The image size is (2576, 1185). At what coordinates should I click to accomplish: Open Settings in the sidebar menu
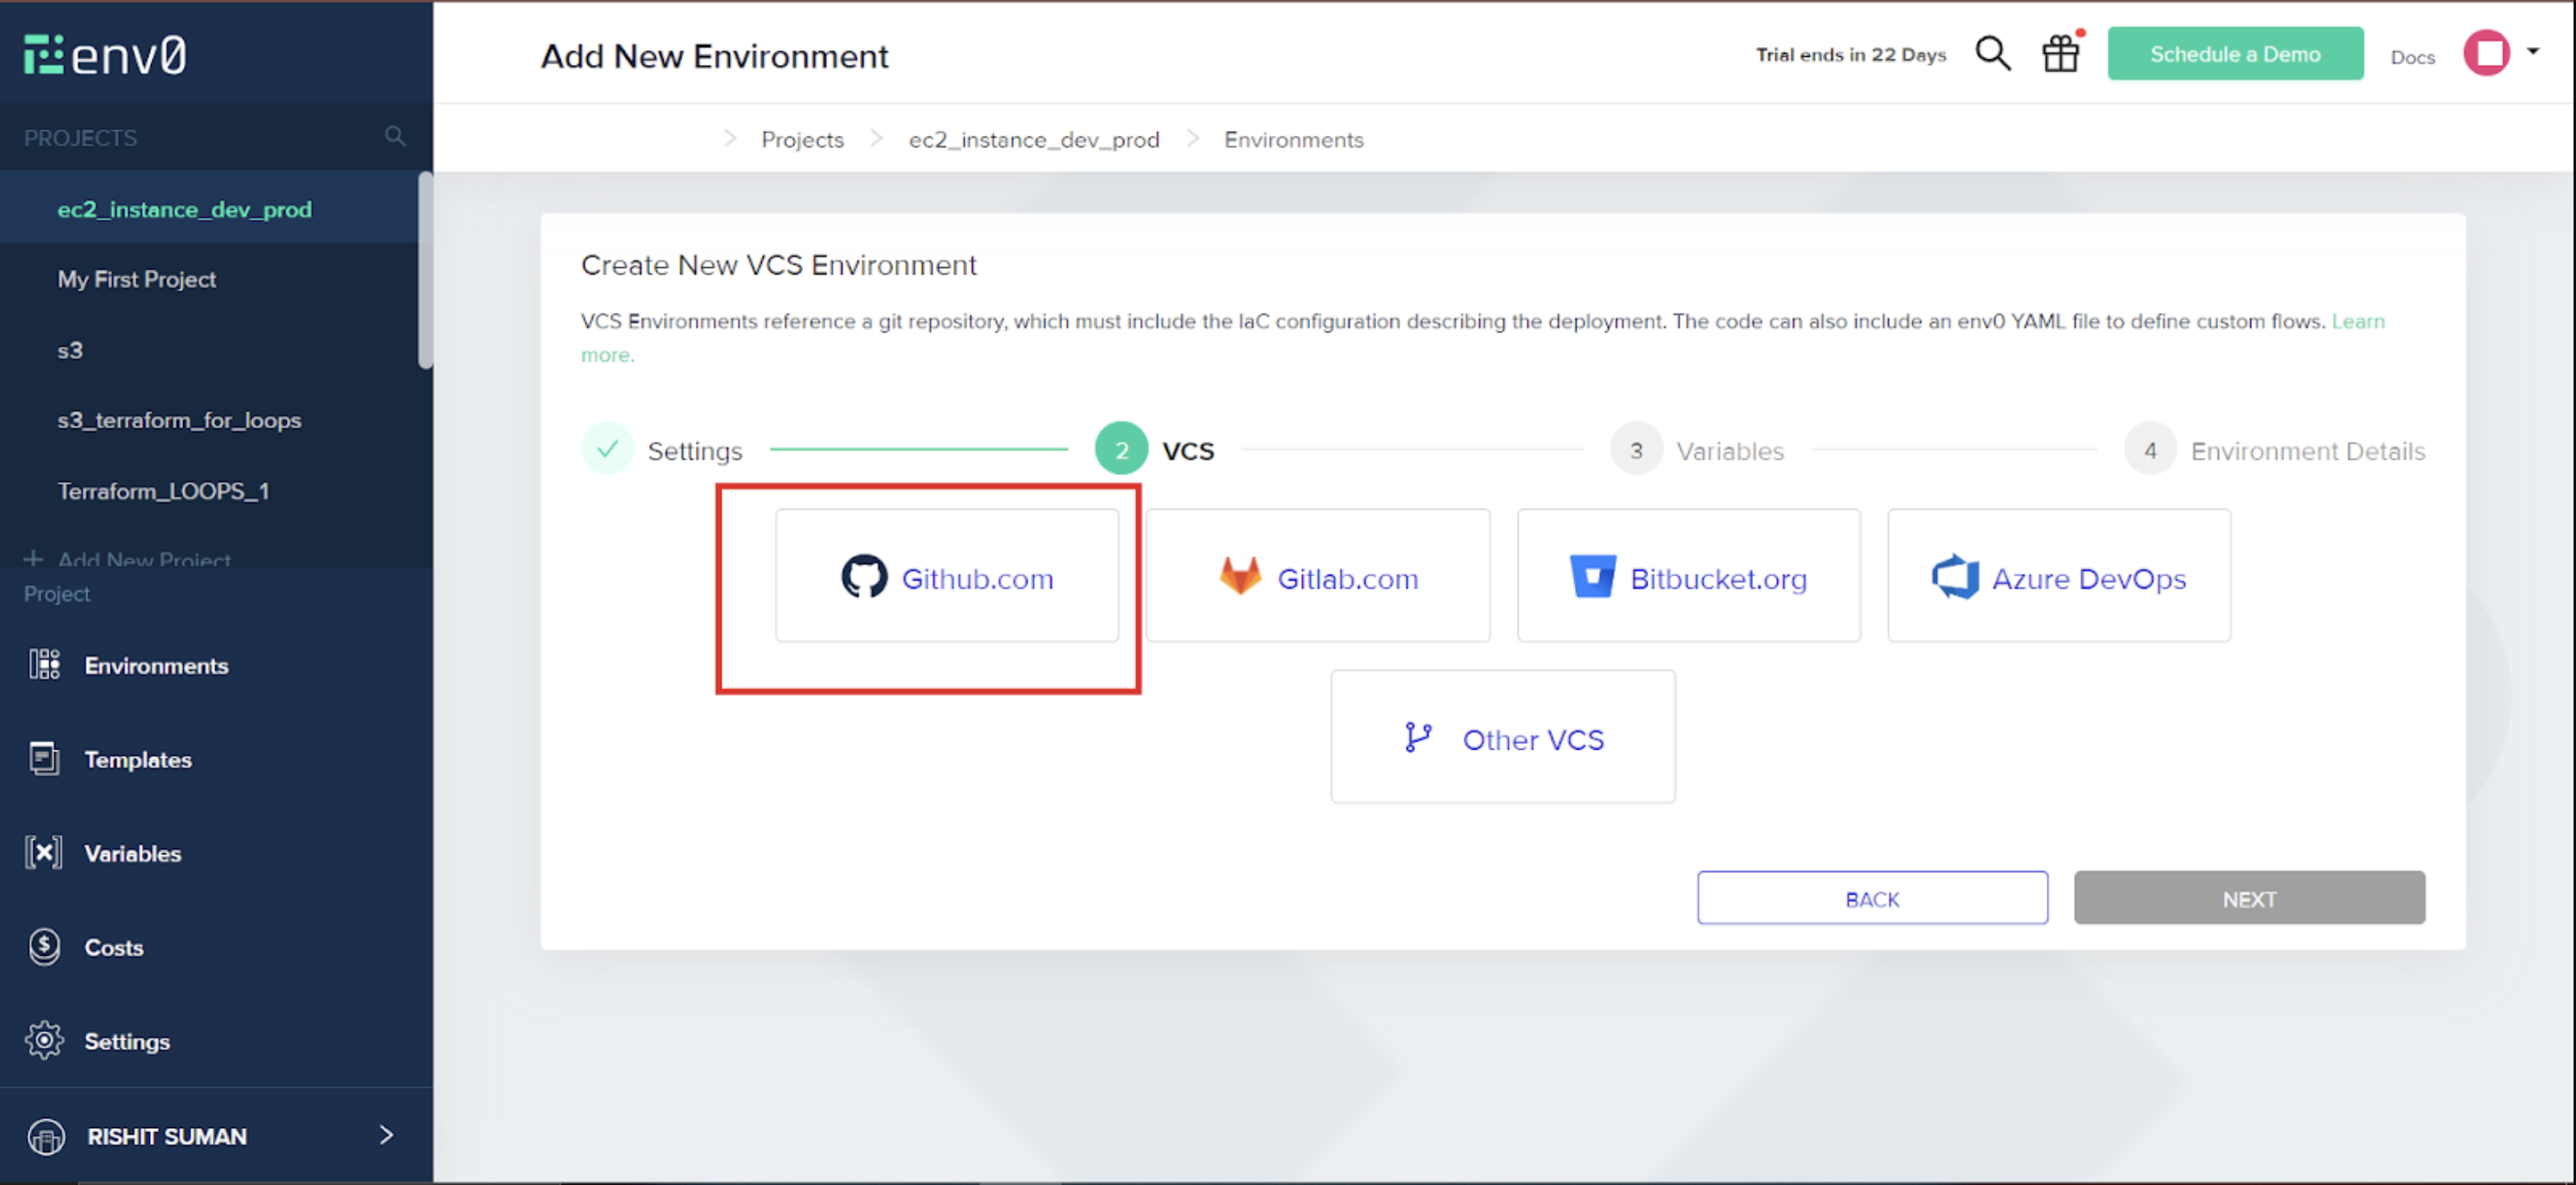(x=127, y=1041)
